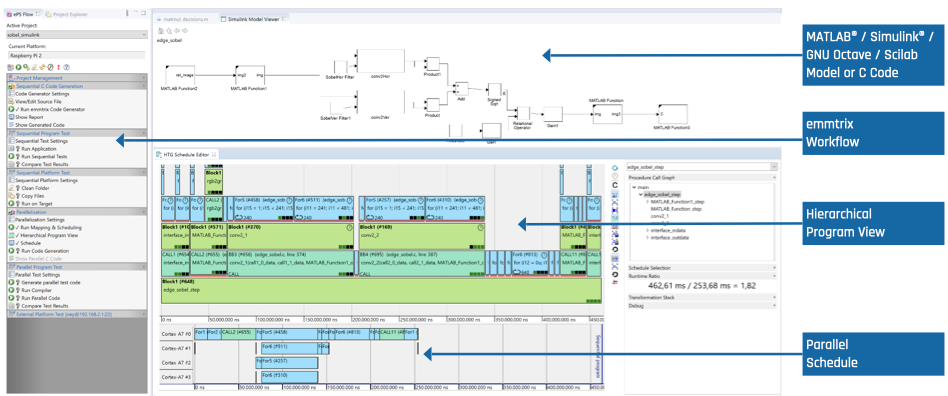
Task: Click the green run icon for Run Sequential Tests
Action: click(x=11, y=157)
